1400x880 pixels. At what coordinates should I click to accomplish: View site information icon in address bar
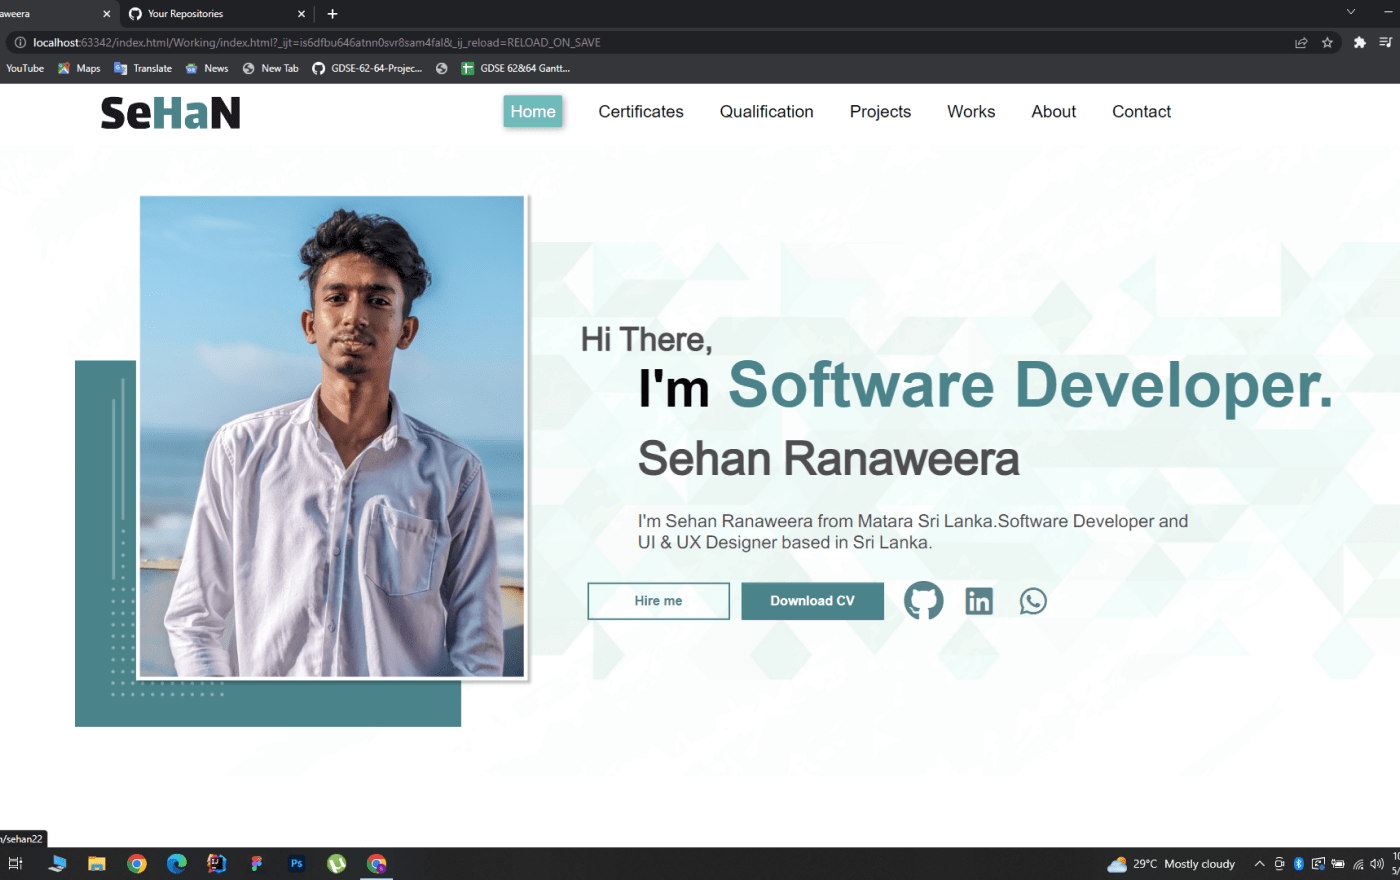[19, 43]
